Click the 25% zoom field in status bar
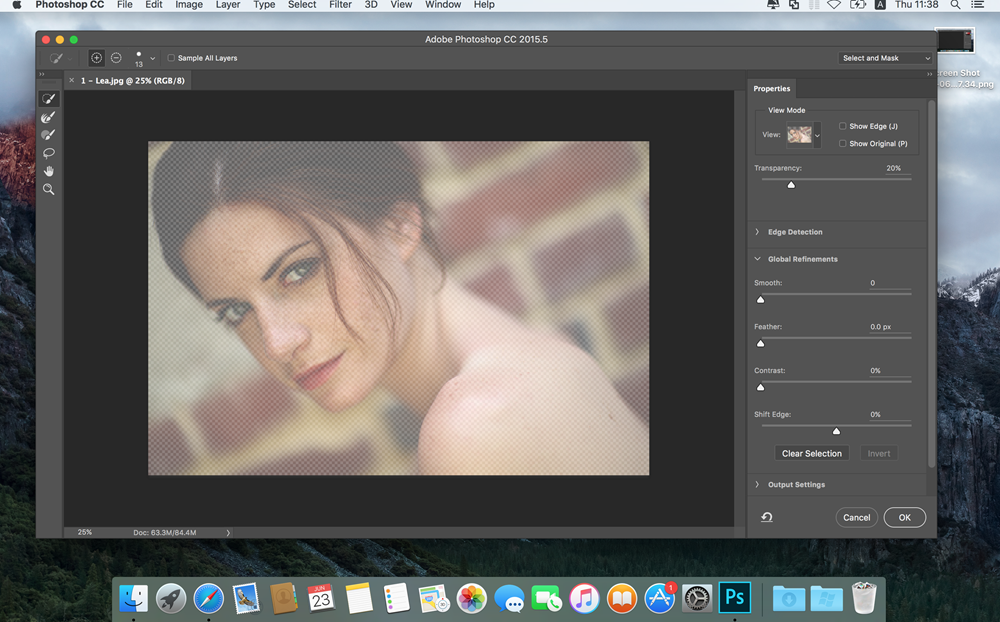The width and height of the screenshot is (1000, 622). (x=85, y=532)
